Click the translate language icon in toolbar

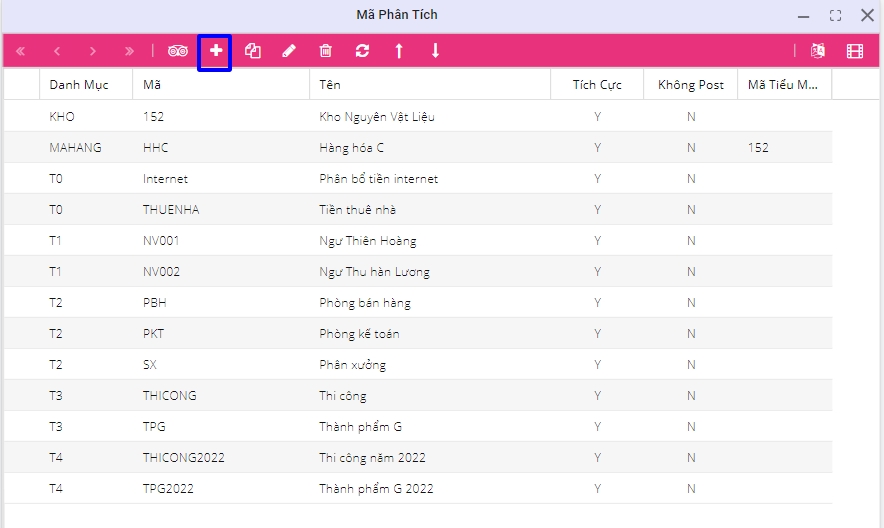point(818,51)
